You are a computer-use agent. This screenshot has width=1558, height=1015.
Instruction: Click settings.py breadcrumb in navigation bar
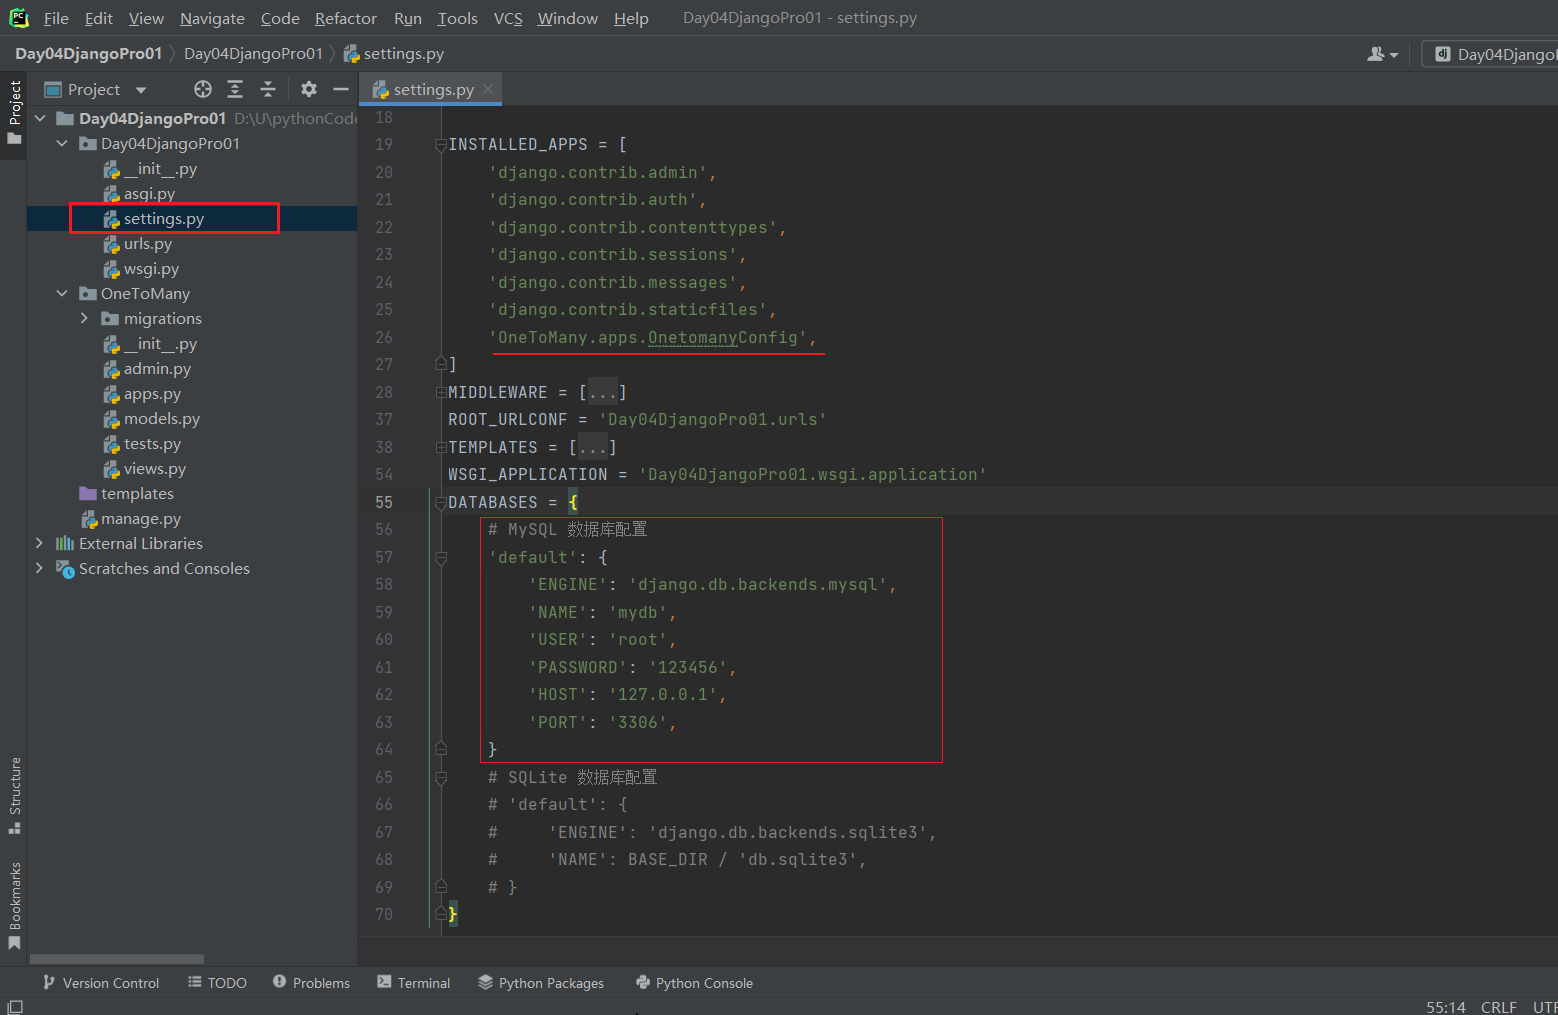(394, 54)
